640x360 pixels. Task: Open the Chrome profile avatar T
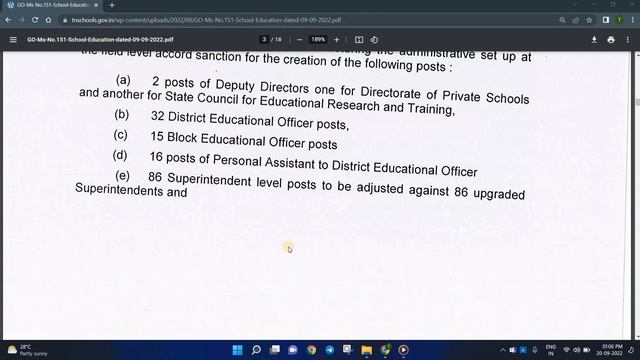(619, 20)
